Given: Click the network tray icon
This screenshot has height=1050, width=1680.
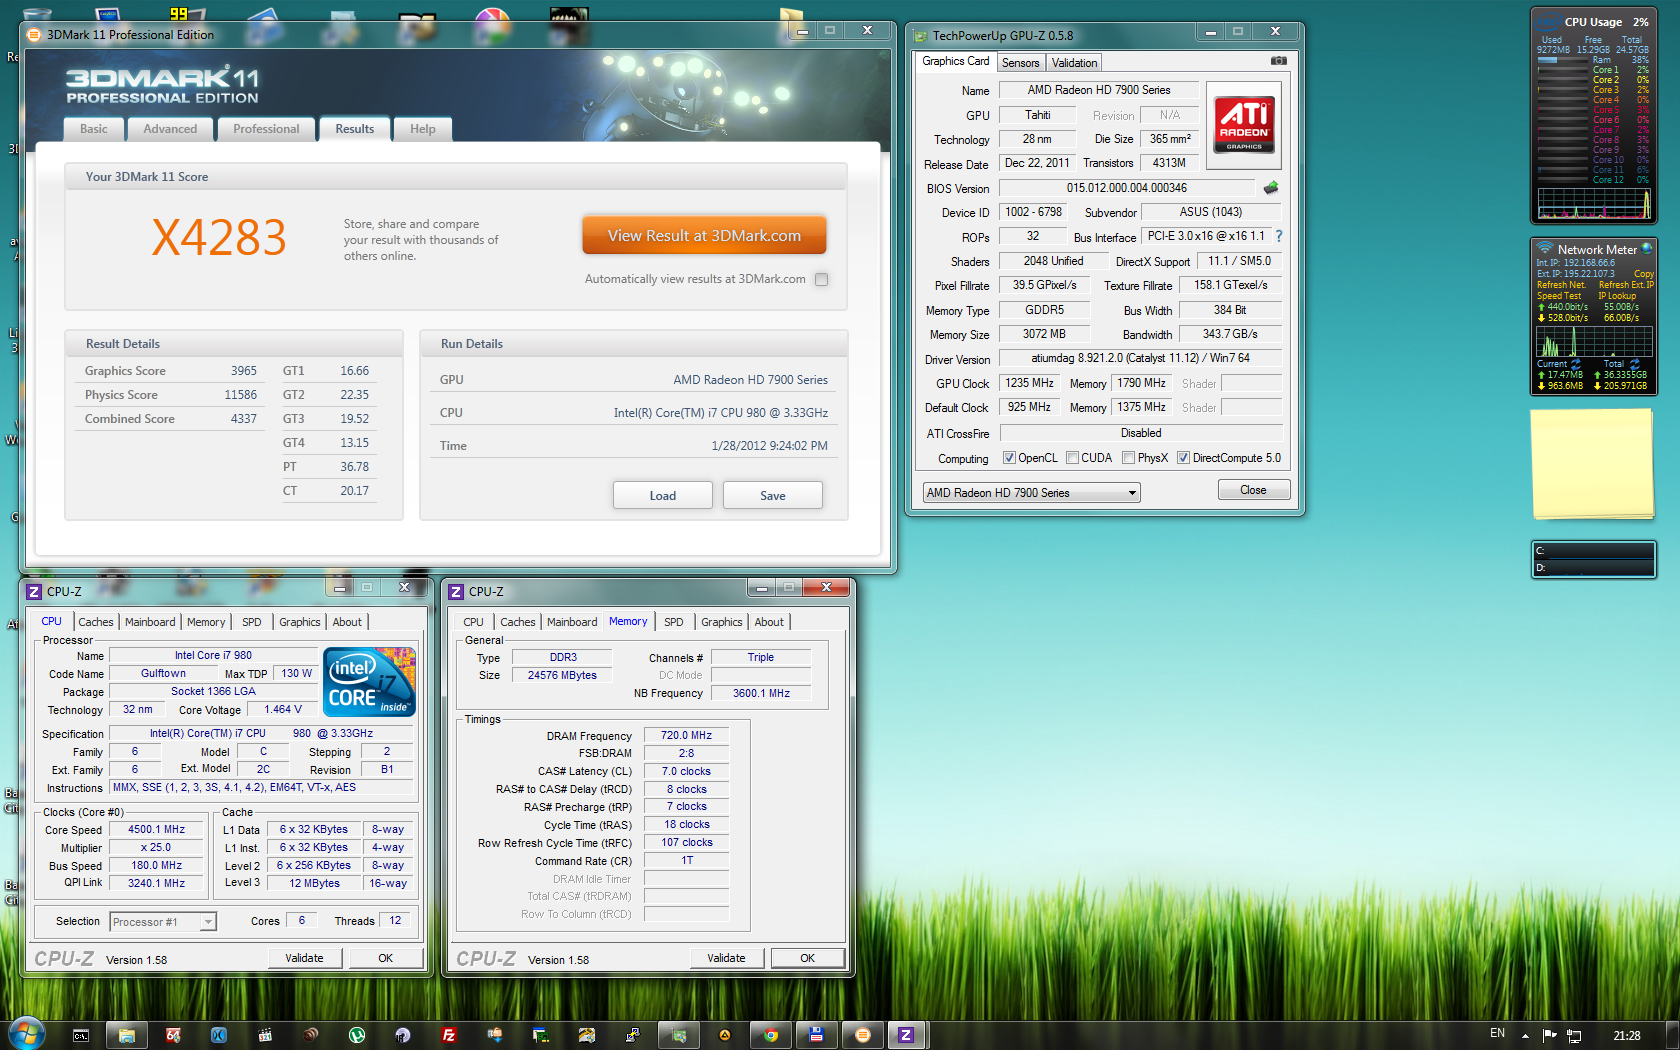Looking at the screenshot, I should click(1573, 1035).
